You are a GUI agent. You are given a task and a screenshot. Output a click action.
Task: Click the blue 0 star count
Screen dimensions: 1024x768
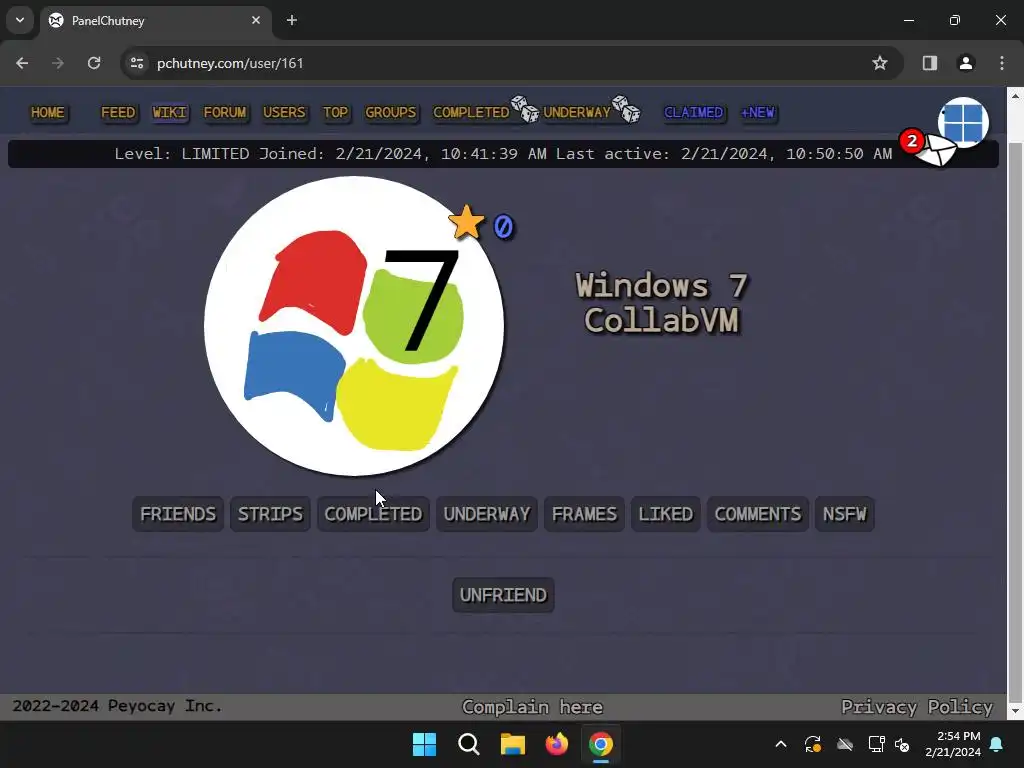click(504, 227)
